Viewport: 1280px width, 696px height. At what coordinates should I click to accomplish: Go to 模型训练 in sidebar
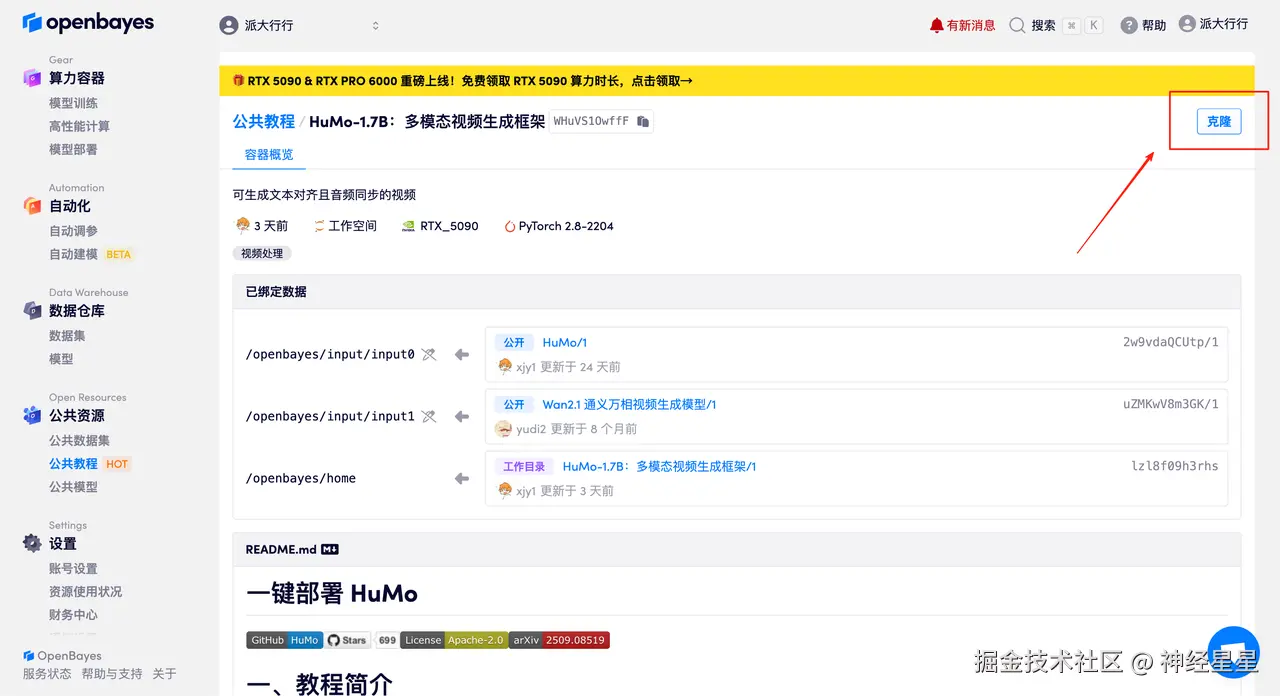coord(73,103)
